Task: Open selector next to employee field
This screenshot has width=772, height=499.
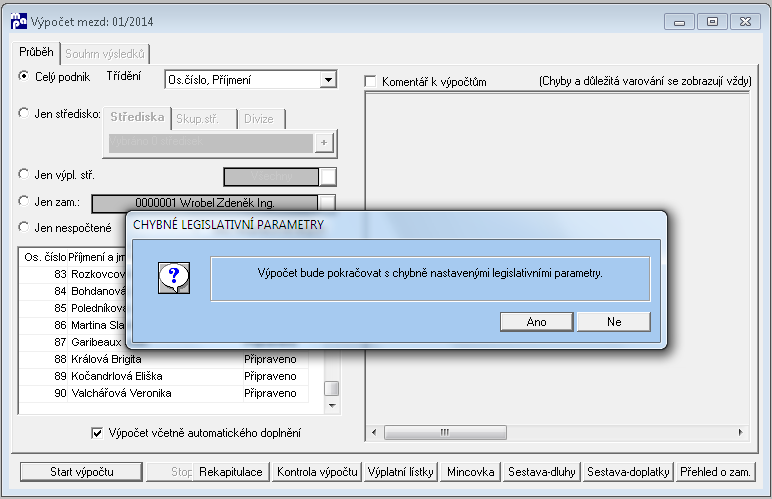Action: pos(327,203)
